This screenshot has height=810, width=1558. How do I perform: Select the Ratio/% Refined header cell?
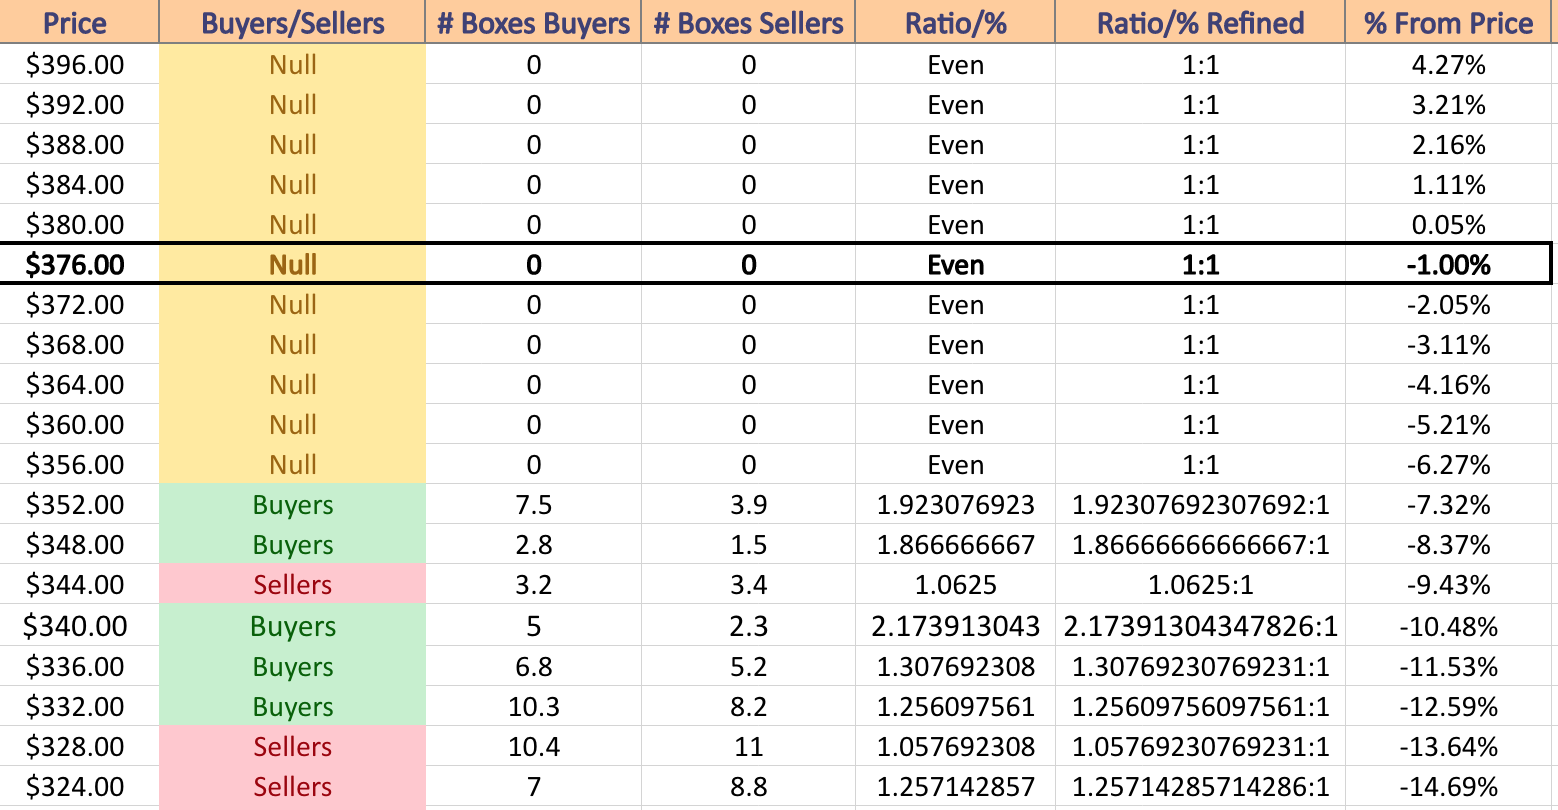tap(1200, 23)
